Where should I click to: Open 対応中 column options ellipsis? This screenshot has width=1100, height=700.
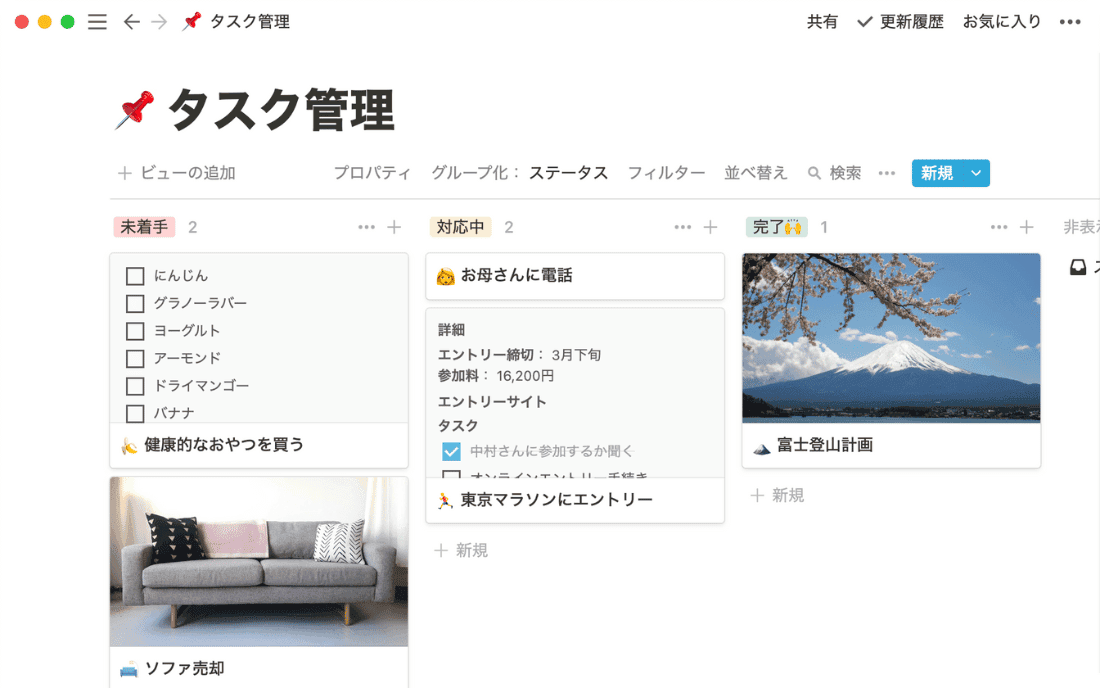pos(683,227)
